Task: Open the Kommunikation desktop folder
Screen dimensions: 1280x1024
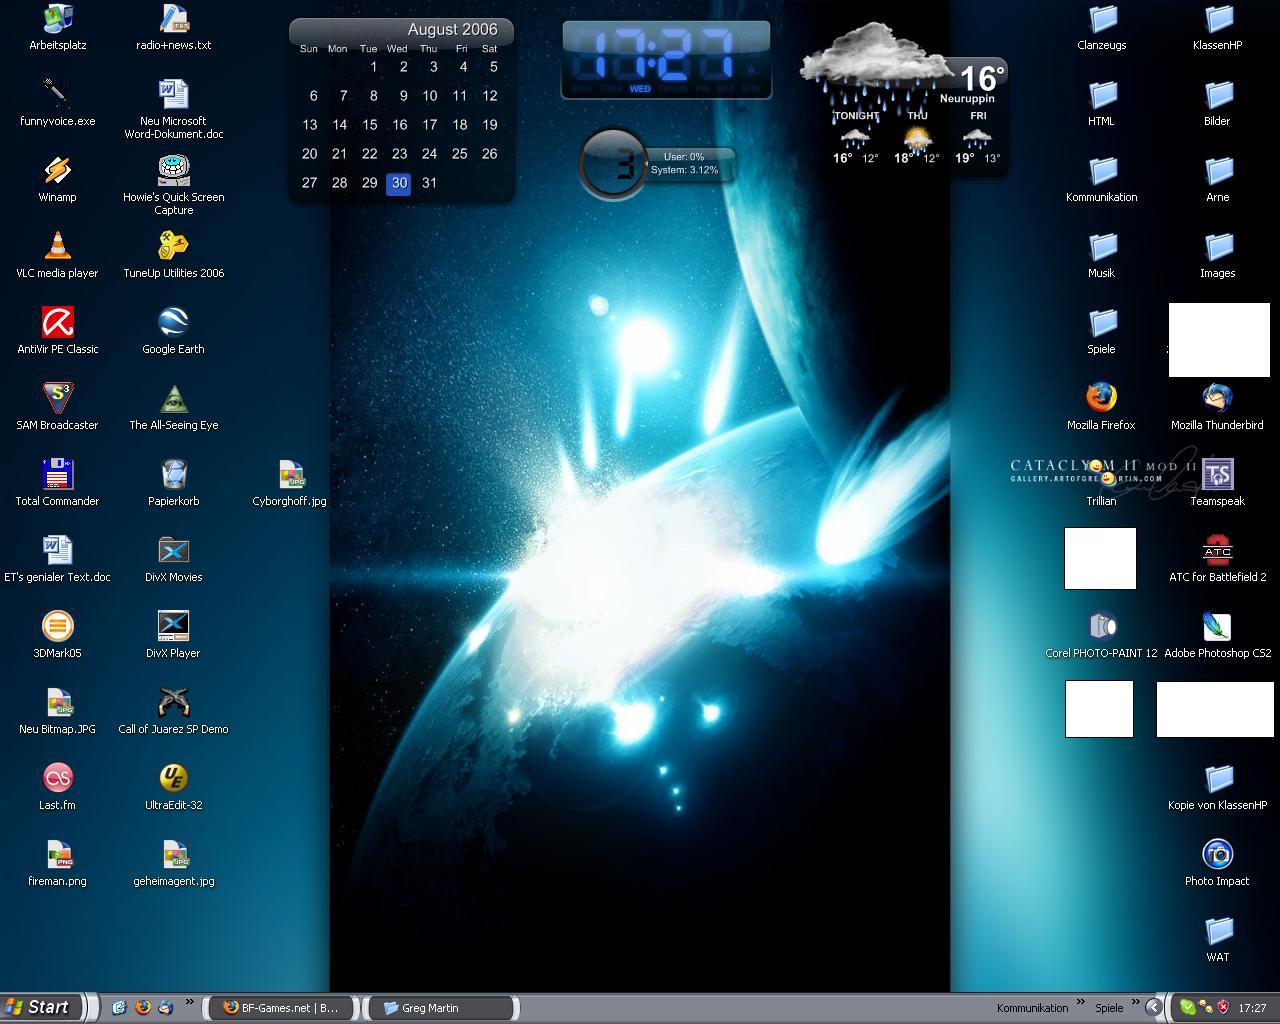Action: (1101, 179)
